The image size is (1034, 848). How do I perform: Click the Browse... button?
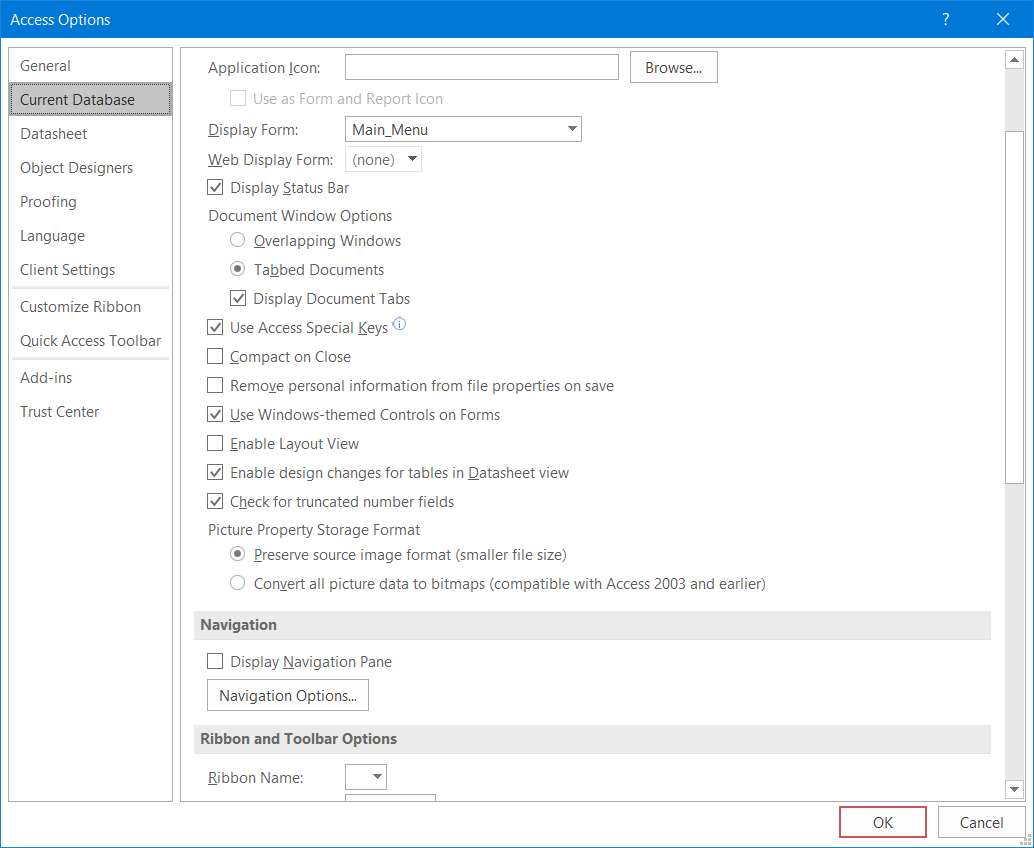click(x=673, y=68)
